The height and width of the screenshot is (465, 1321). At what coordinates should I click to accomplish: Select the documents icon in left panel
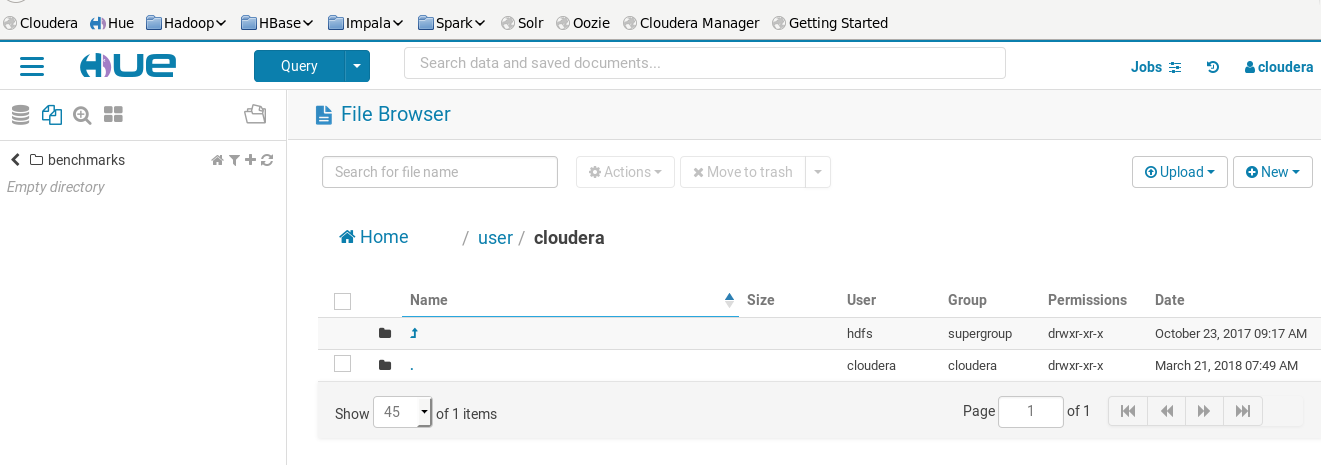click(52, 115)
